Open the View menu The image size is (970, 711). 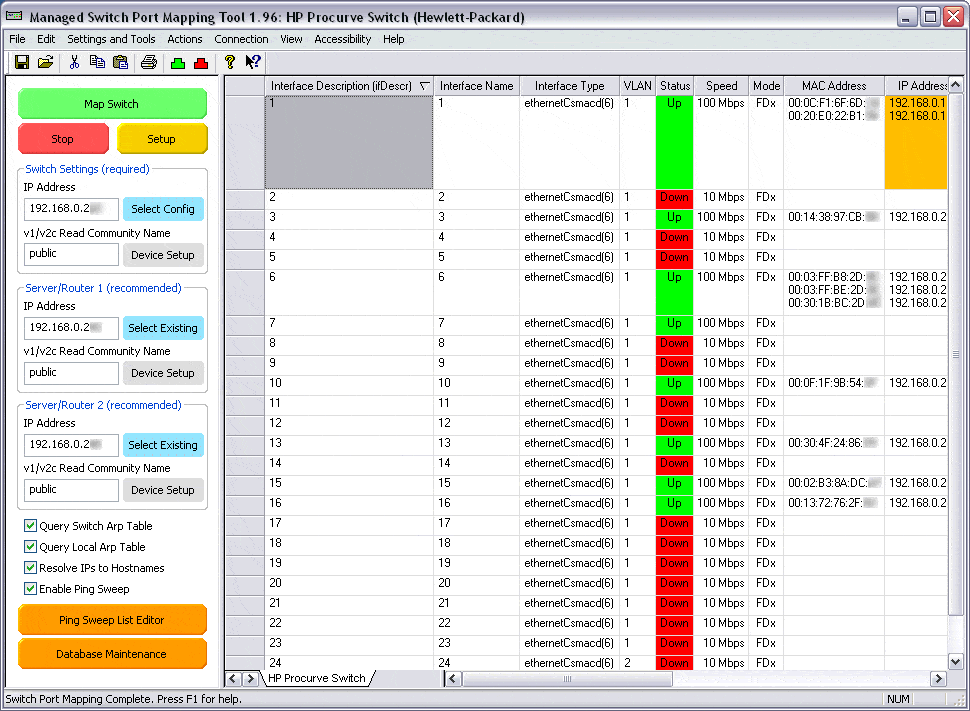point(291,39)
